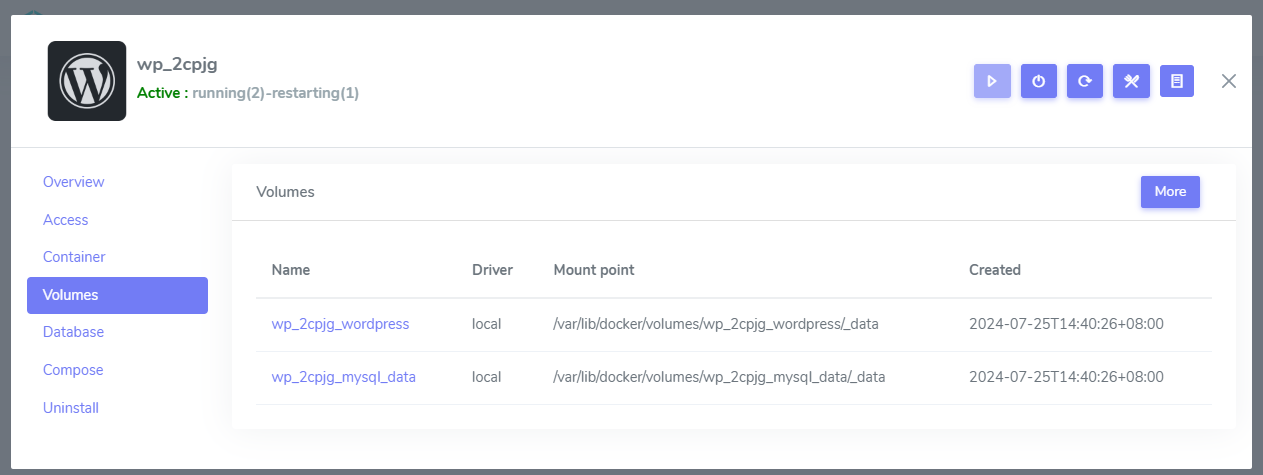
Task: Click the crossed-tools redeploy icon
Action: pos(1131,81)
